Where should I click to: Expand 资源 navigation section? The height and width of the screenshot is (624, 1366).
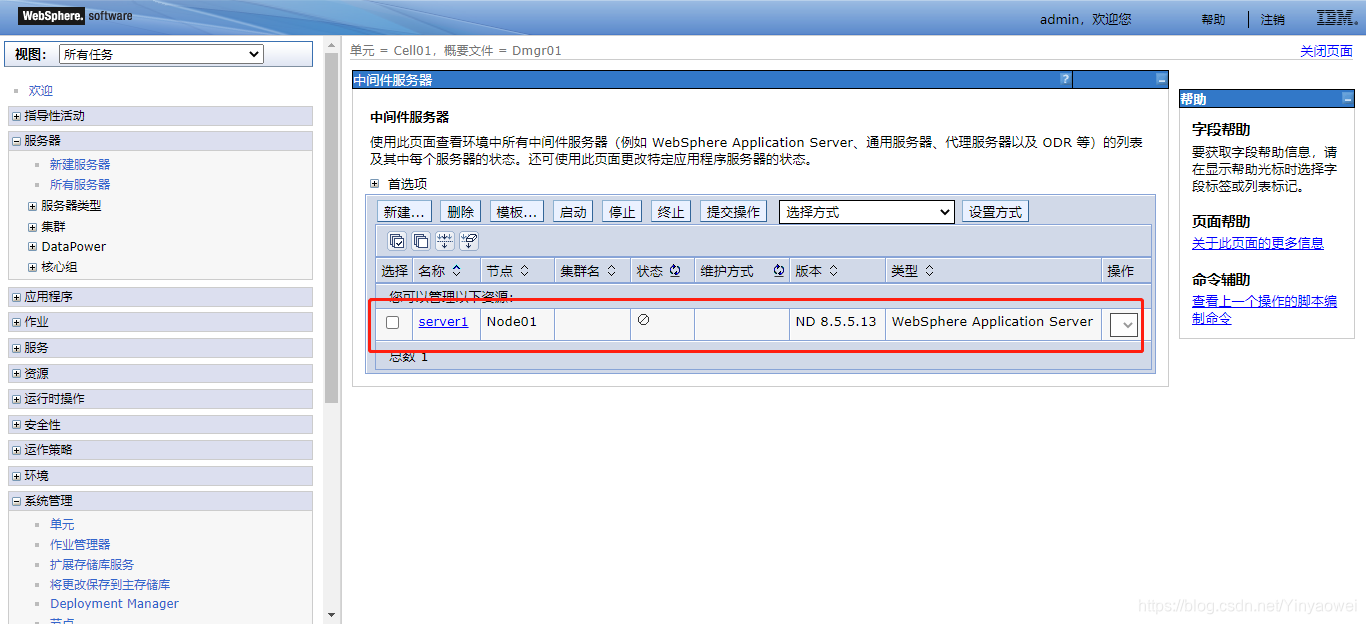(x=16, y=373)
